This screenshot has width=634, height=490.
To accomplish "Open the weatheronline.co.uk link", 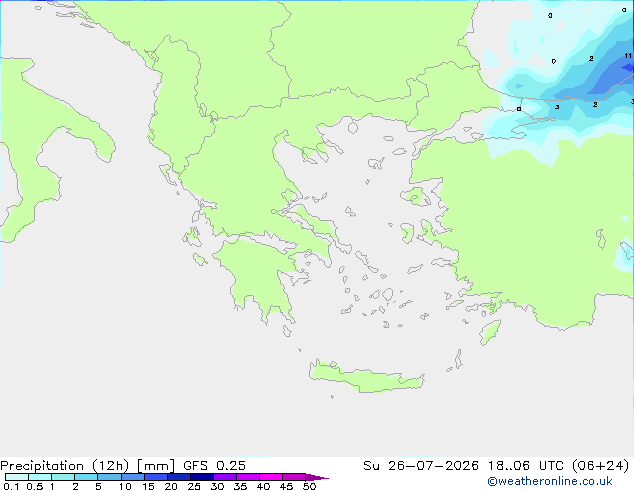I will coord(550,481).
